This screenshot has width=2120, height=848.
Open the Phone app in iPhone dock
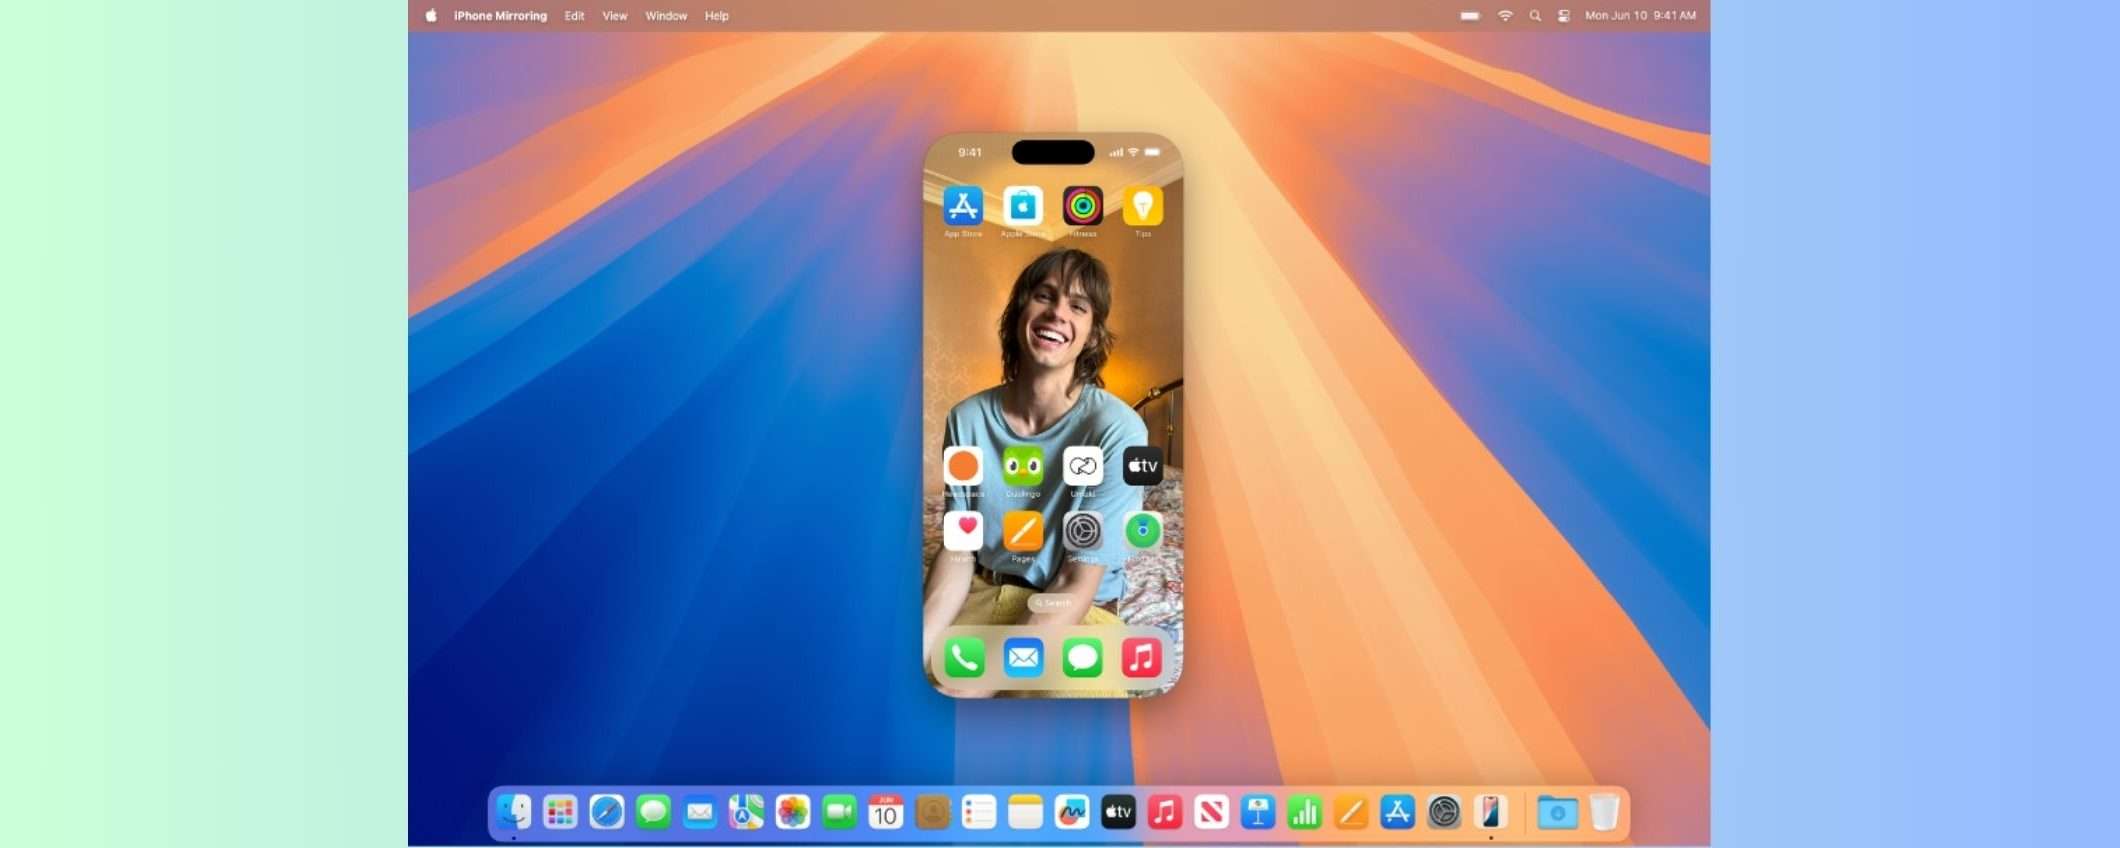[964, 658]
